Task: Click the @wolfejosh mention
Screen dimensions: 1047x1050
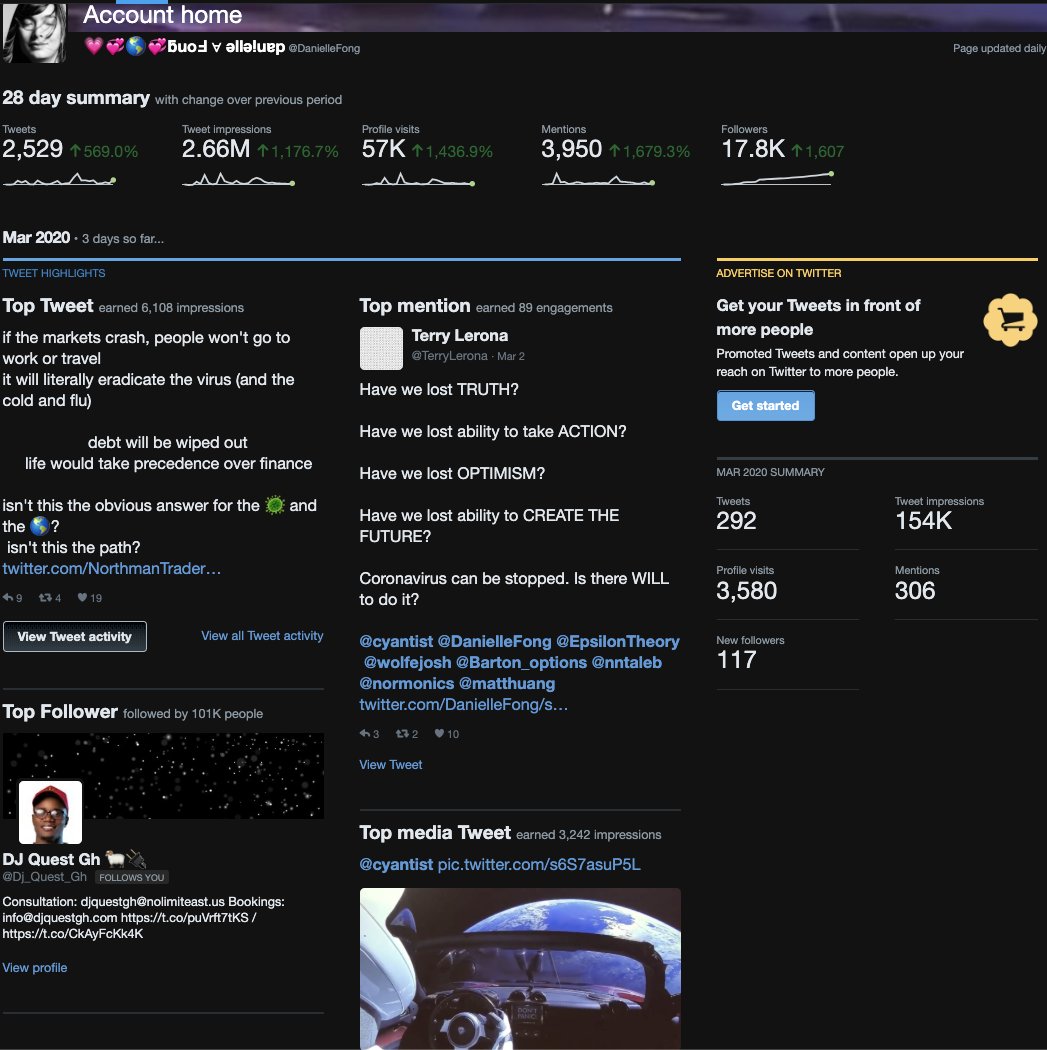Action: pyautogui.click(x=407, y=662)
